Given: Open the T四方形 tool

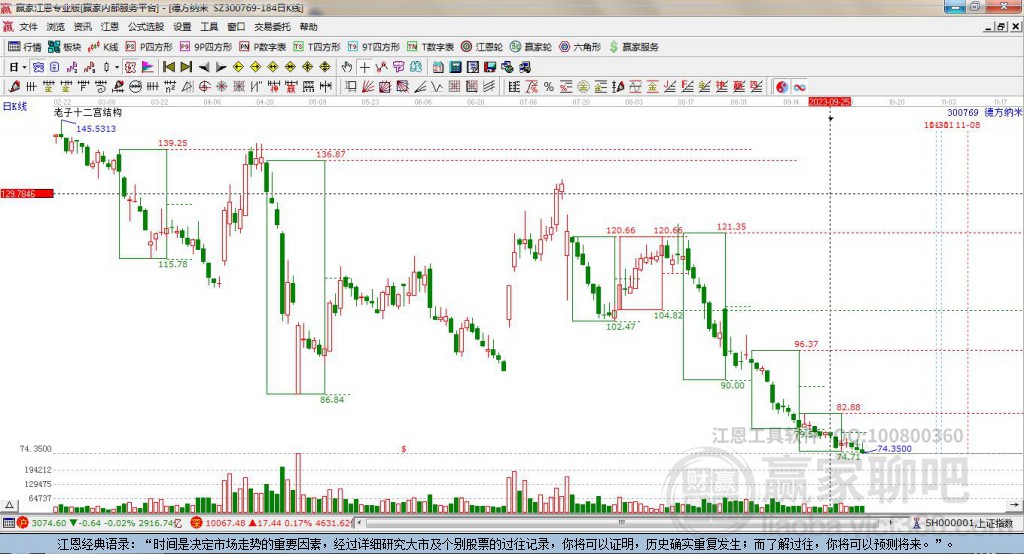Looking at the screenshot, I should pos(317,47).
